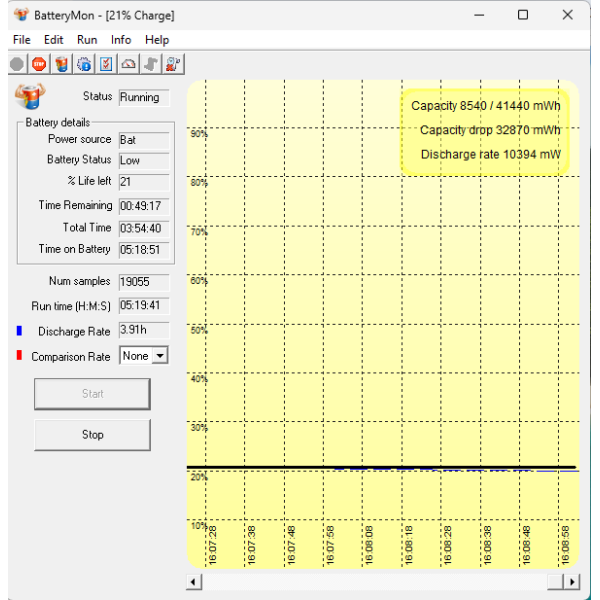Image resolution: width=600 pixels, height=600 pixels.
Task: Click the chart scrollbar right arrow
Action: coord(572,582)
